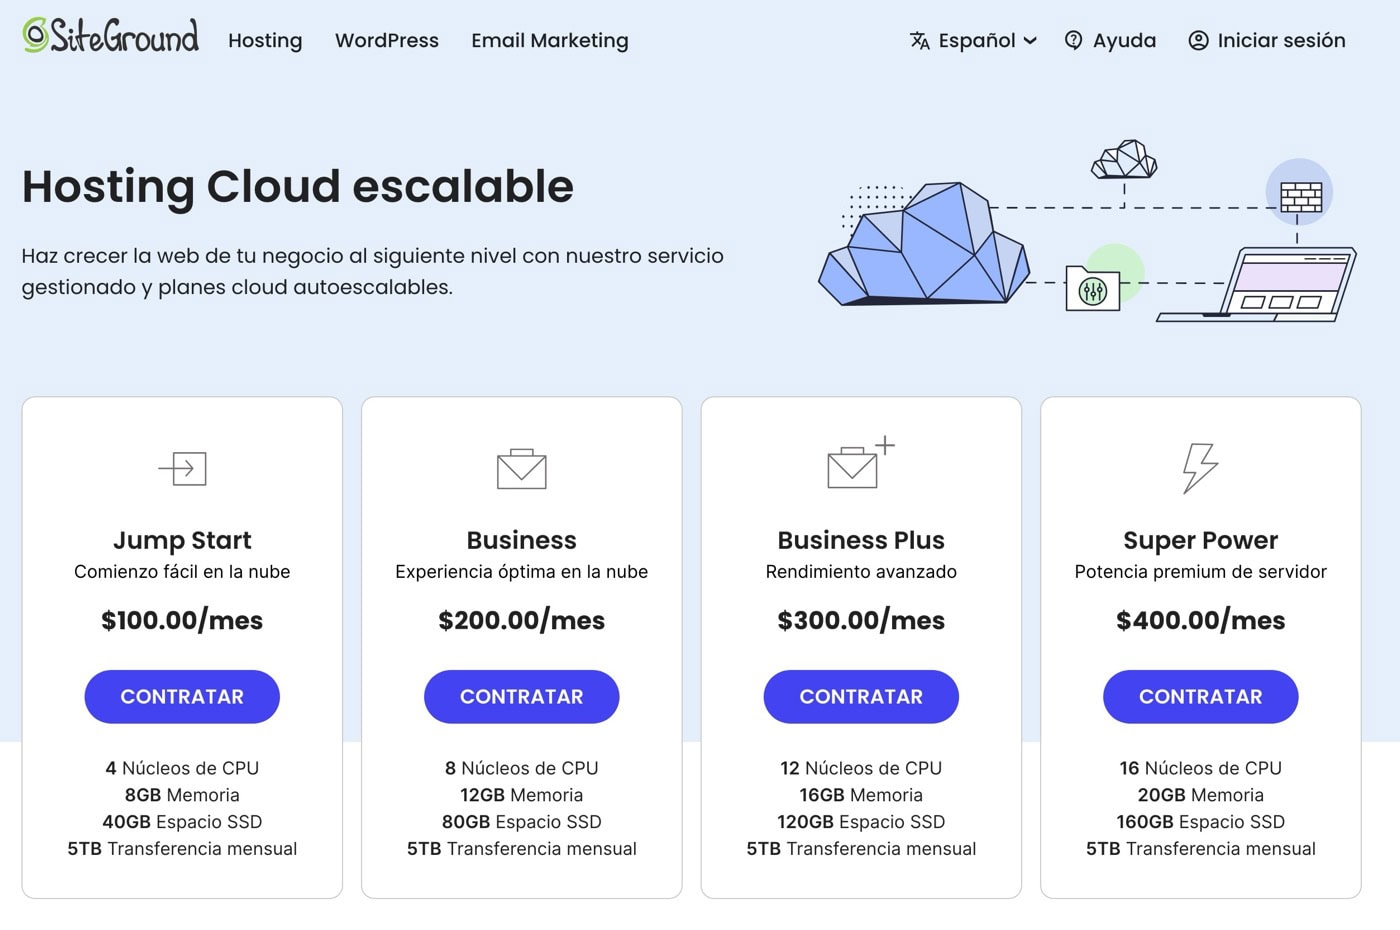This screenshot has height=930, width=1400.
Task: Click the small outlined cloud icon
Action: (x=1124, y=160)
